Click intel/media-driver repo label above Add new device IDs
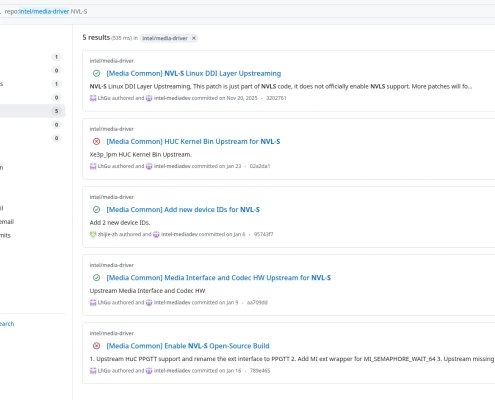 click(x=112, y=197)
